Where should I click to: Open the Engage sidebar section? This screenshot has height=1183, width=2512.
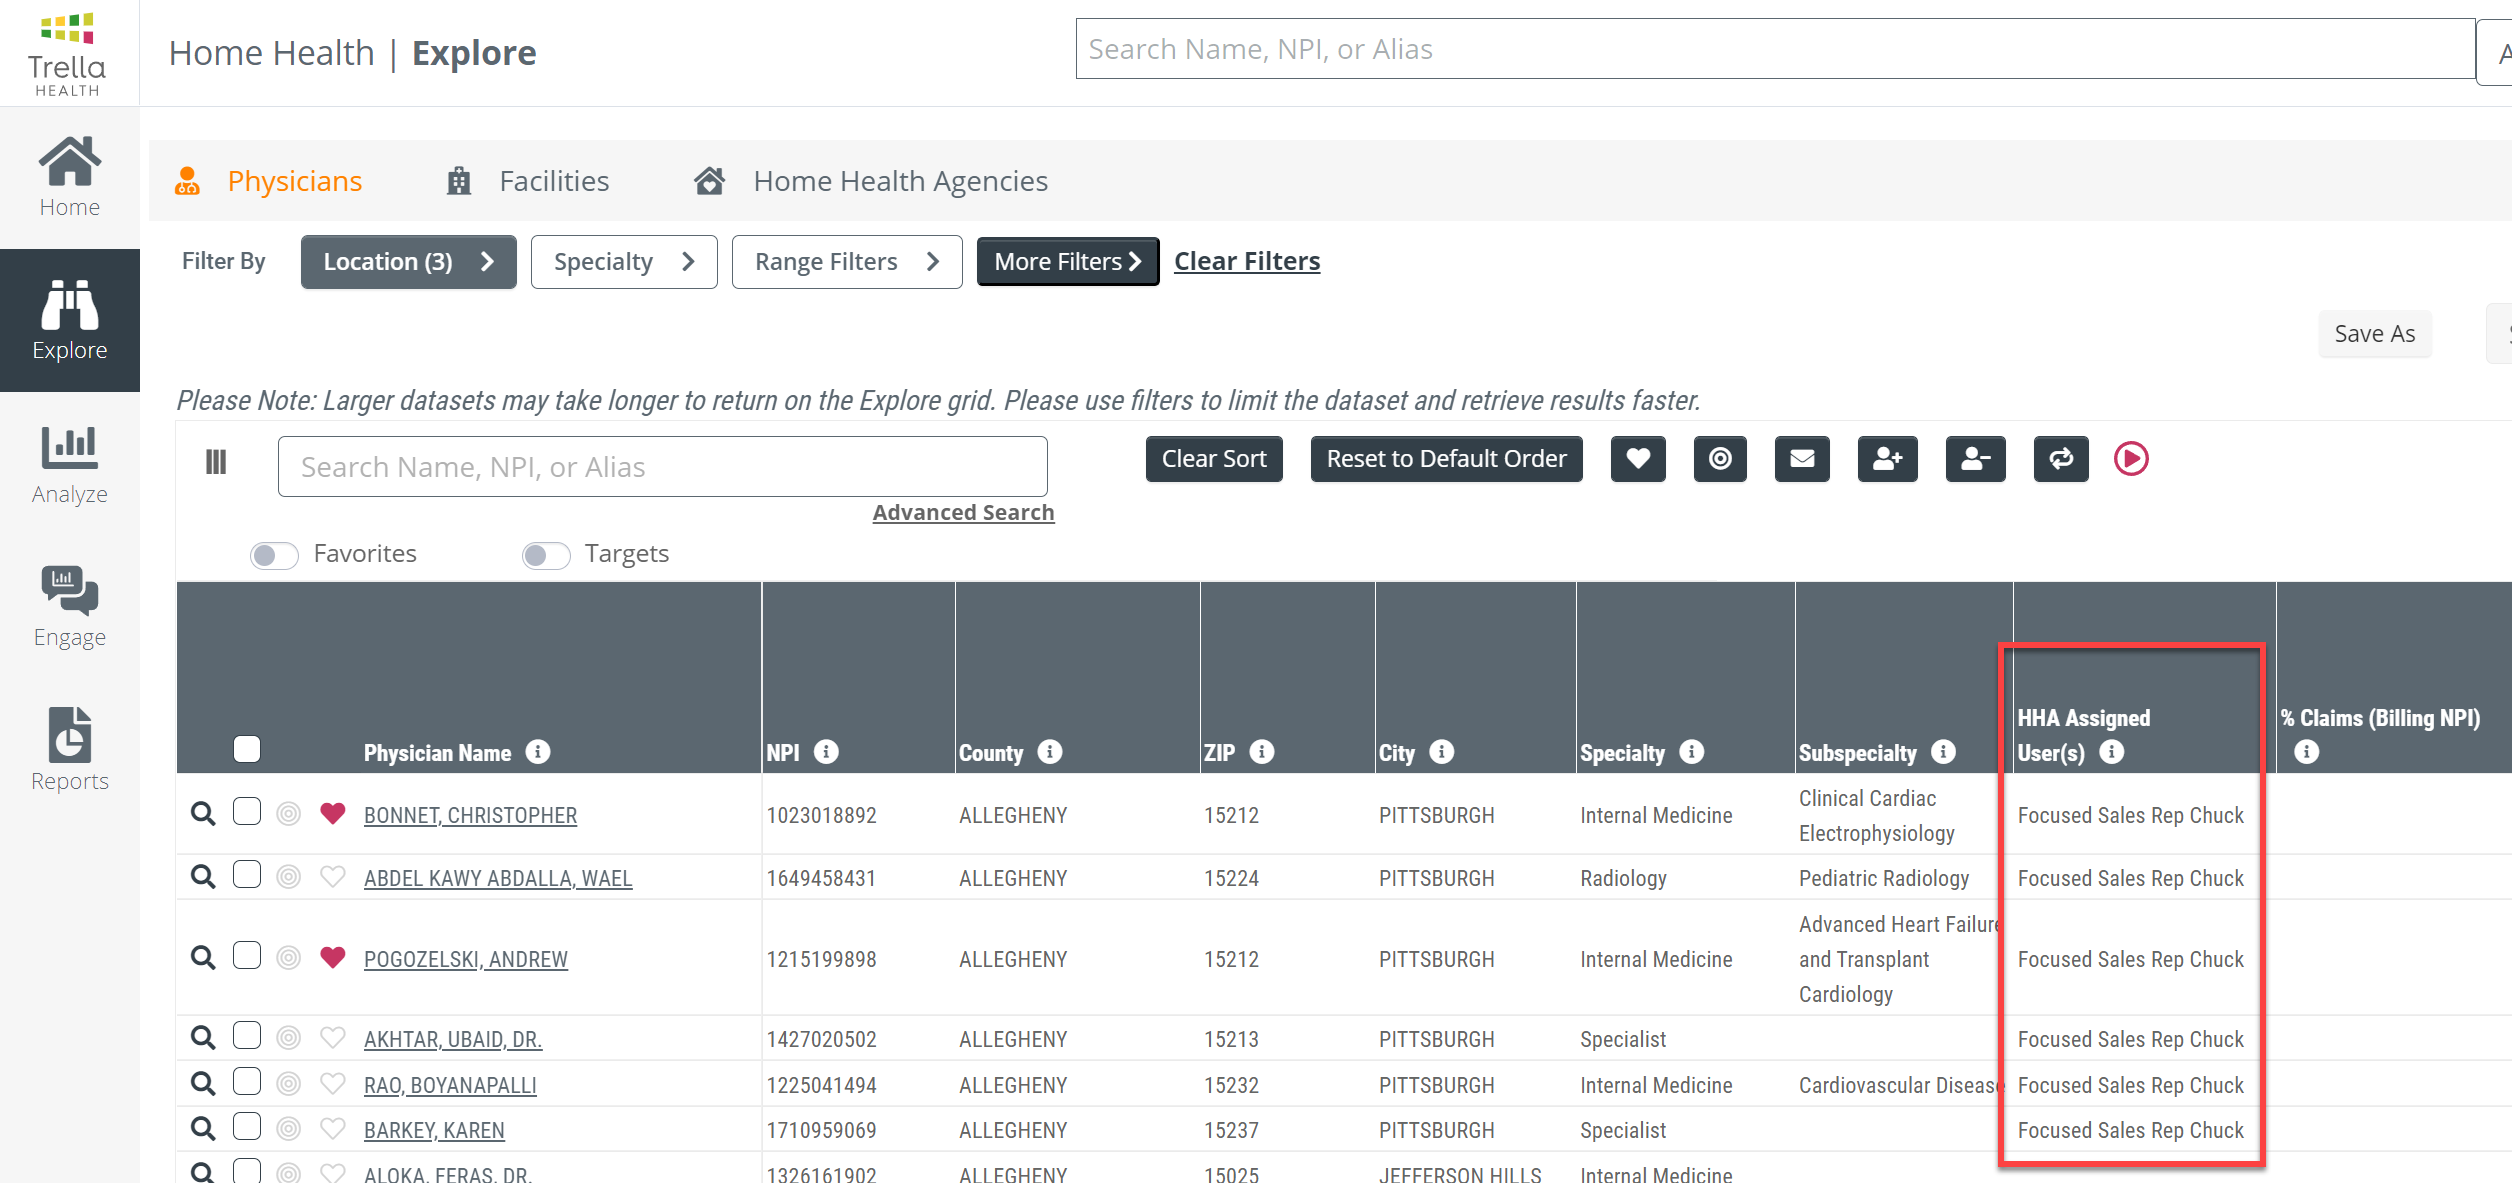point(70,608)
